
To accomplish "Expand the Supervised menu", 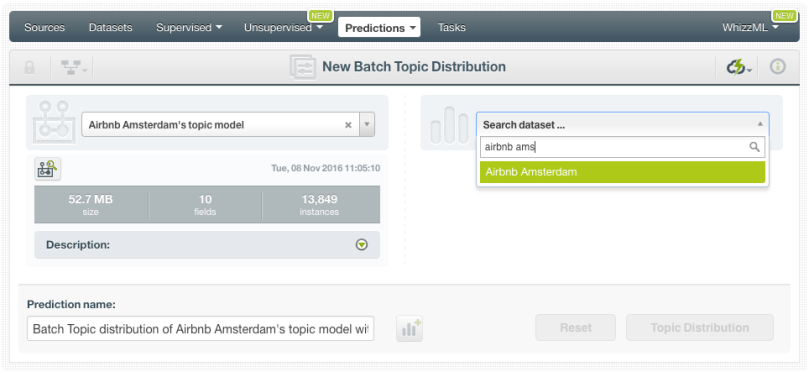I will 189,27.
